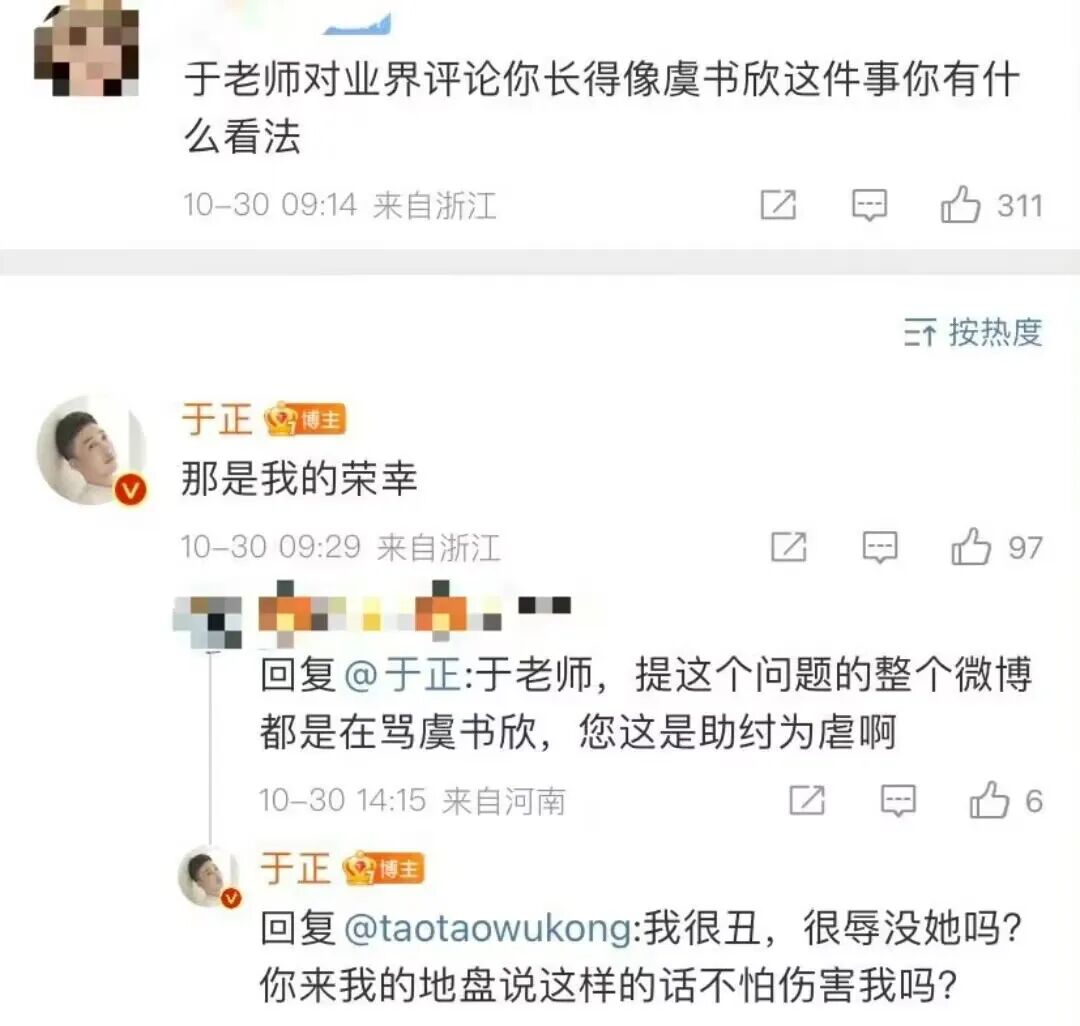Open 于正's small avatar in nested reply
1080x1026 pixels.
tap(209, 877)
